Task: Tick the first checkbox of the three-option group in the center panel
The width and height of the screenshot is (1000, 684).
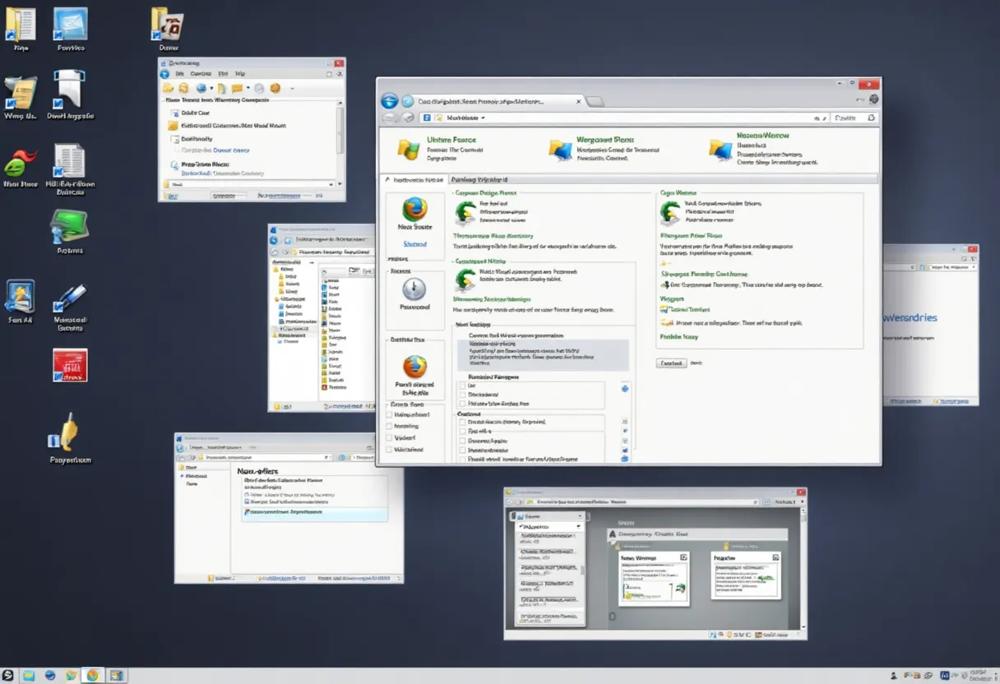Action: (462, 386)
